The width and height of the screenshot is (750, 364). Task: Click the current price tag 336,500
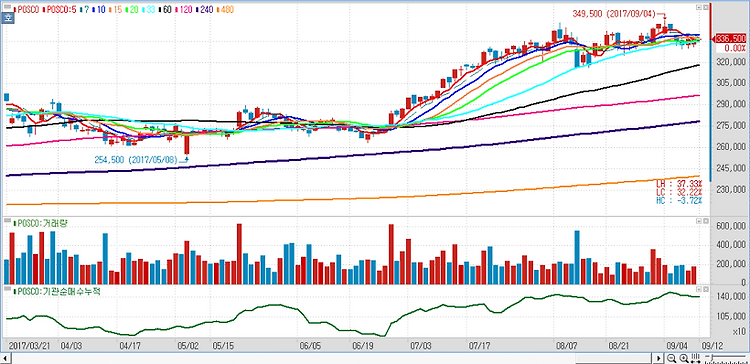coord(730,39)
